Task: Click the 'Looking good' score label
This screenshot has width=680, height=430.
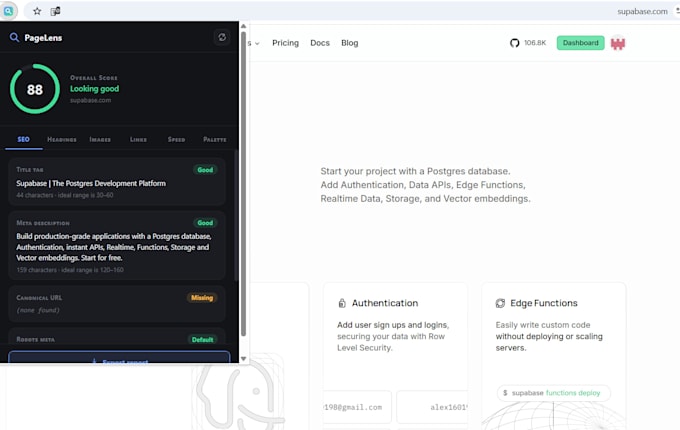Action: point(95,88)
